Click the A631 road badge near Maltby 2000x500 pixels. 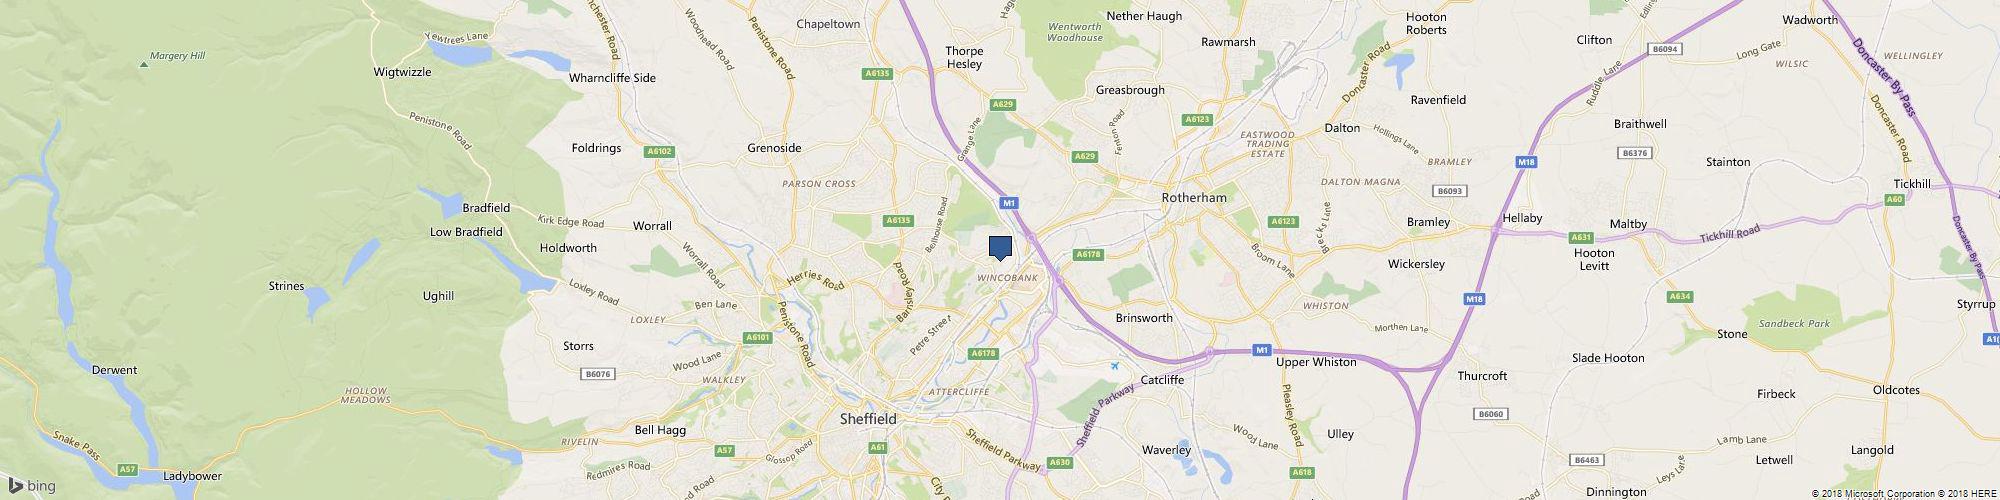pyautogui.click(x=1581, y=238)
